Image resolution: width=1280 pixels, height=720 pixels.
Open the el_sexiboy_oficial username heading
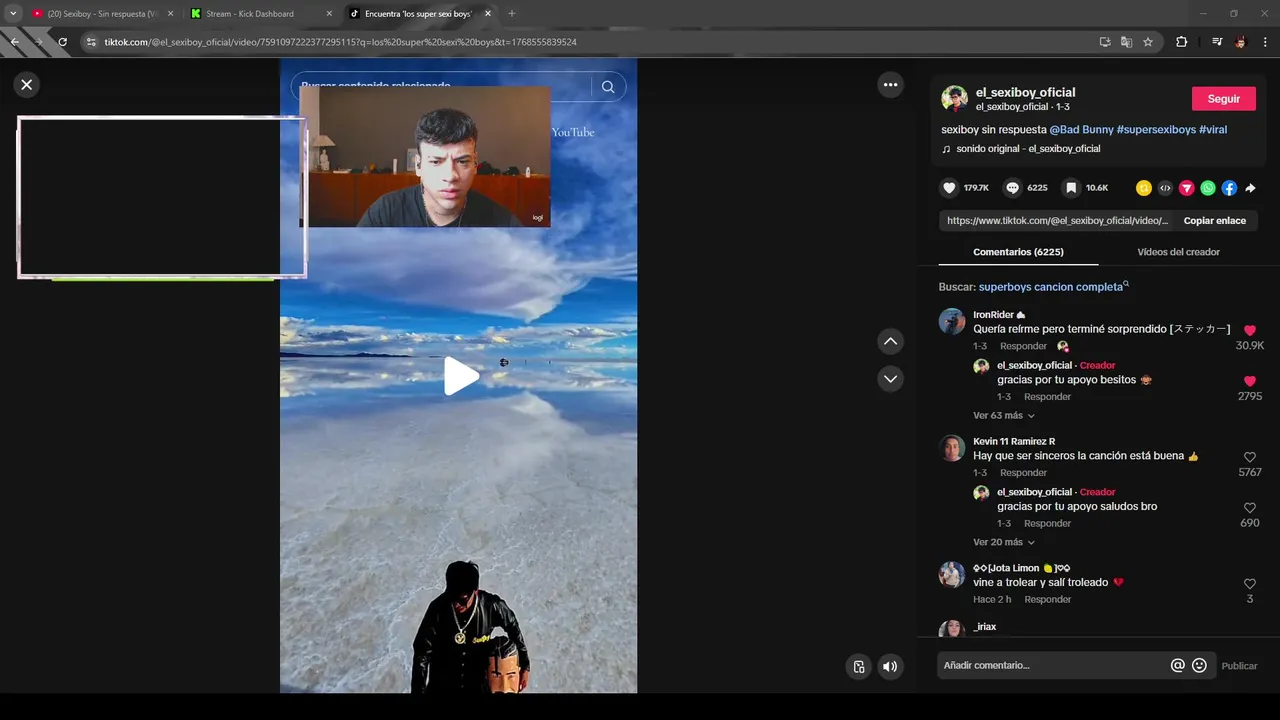pyautogui.click(x=1025, y=92)
